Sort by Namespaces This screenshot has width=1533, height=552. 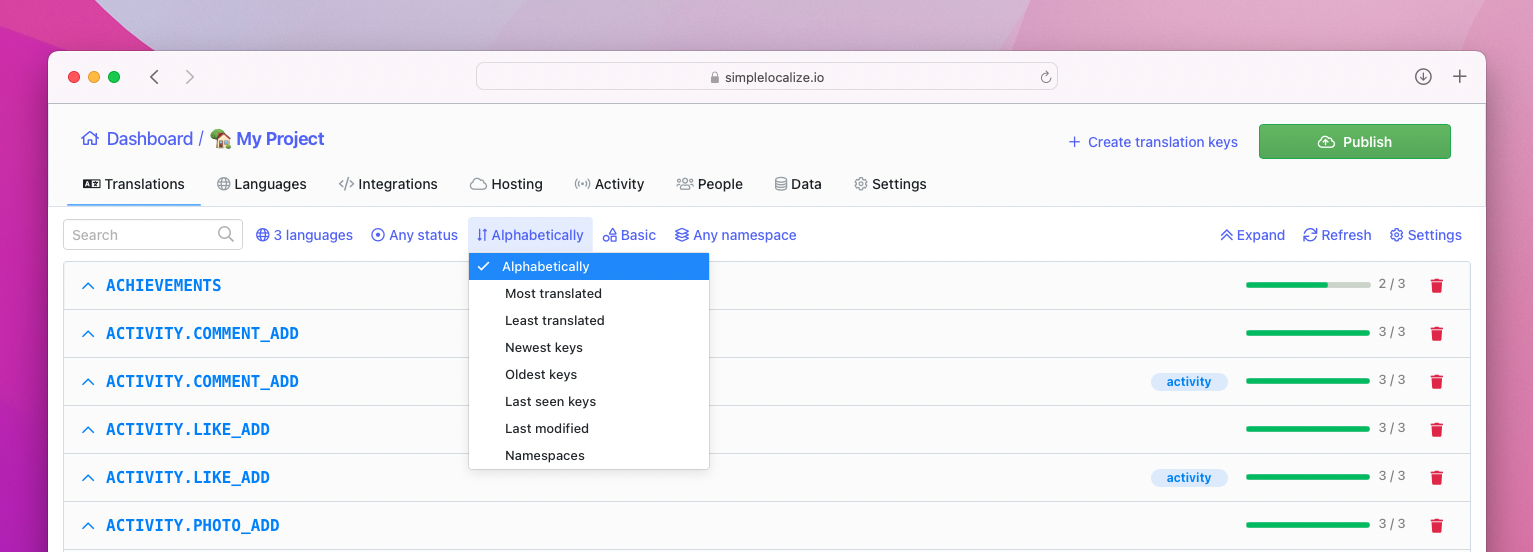point(589,456)
